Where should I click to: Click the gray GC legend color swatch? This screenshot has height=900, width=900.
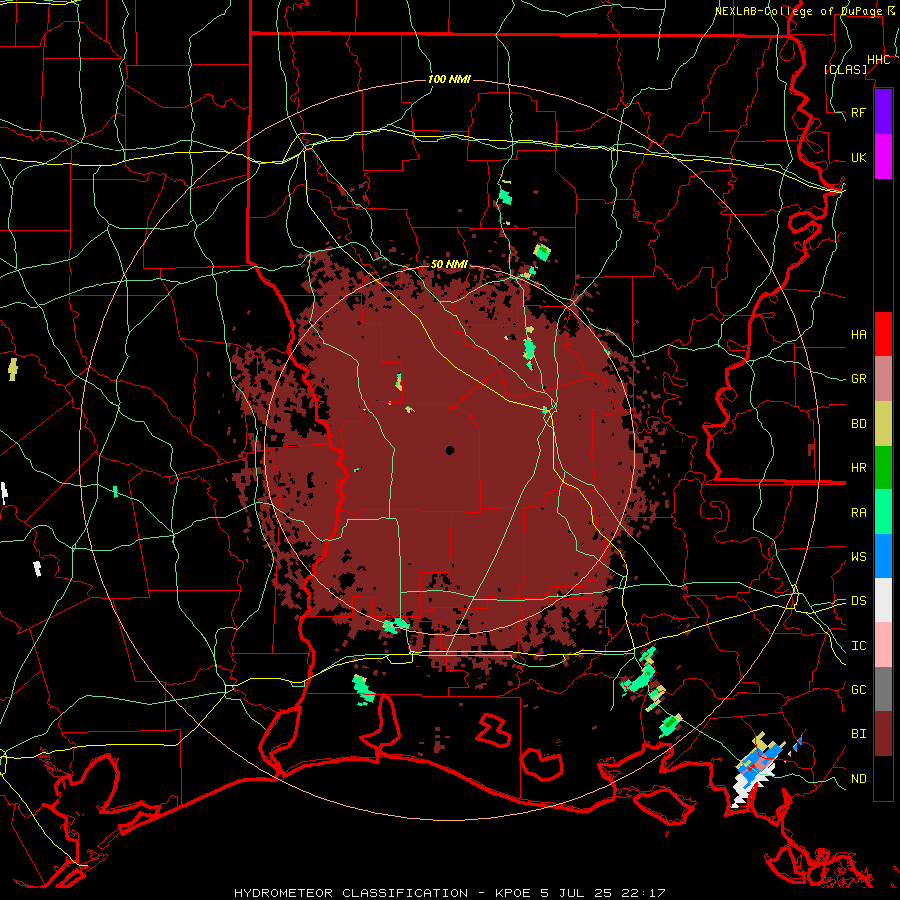click(883, 689)
